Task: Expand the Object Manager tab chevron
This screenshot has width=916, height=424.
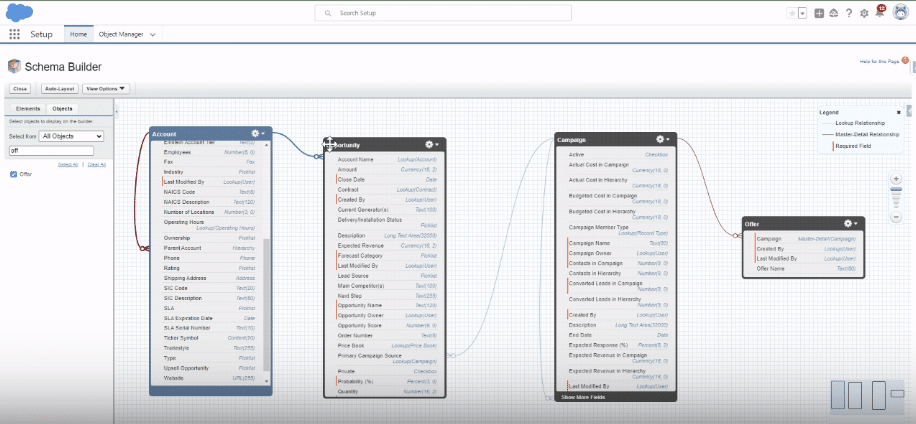Action: point(152,34)
